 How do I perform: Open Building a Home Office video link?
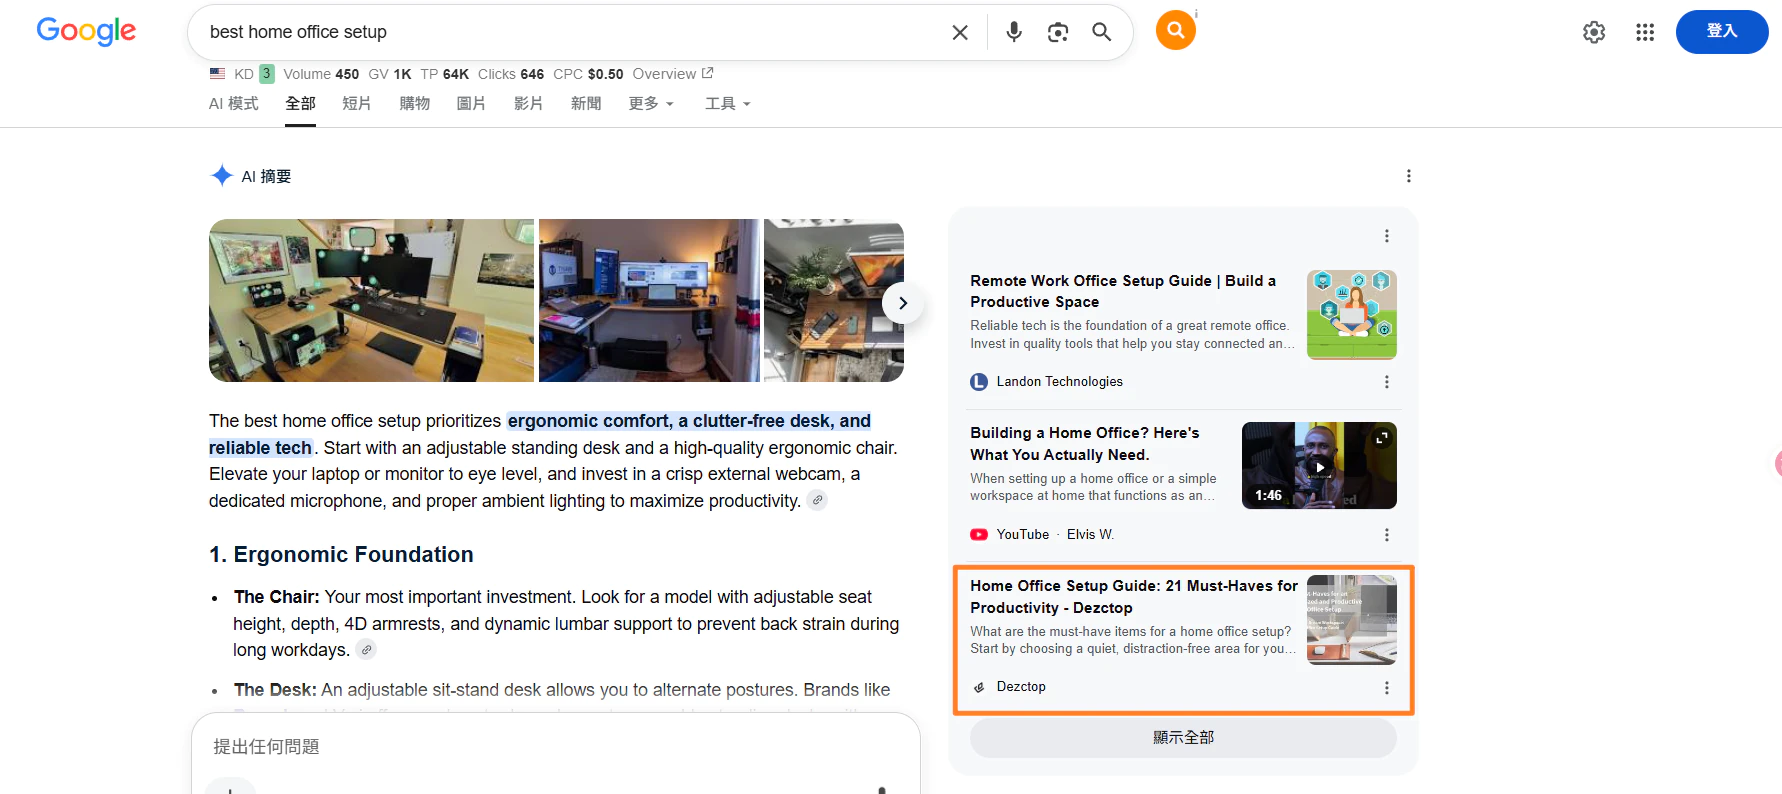point(1085,444)
